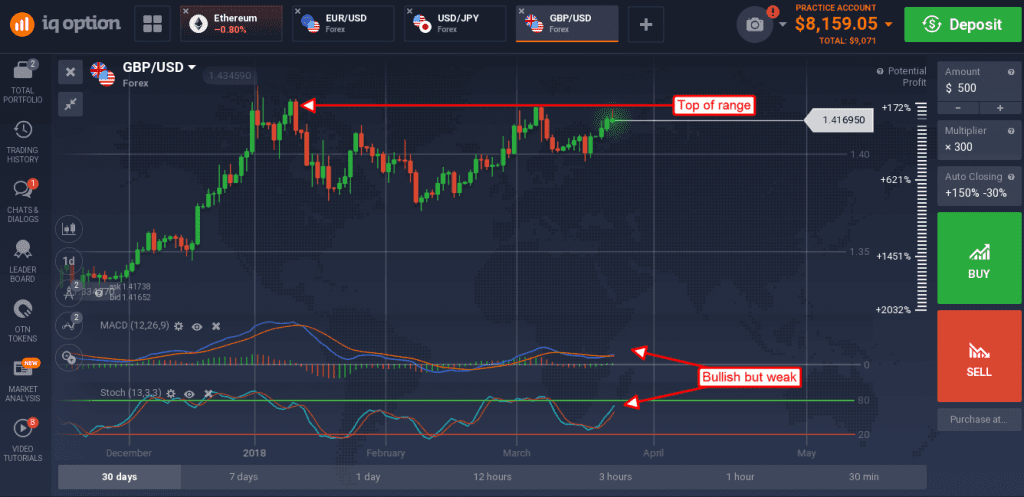Open Stoch indicator settings gear
1024x497 pixels.
coord(171,394)
